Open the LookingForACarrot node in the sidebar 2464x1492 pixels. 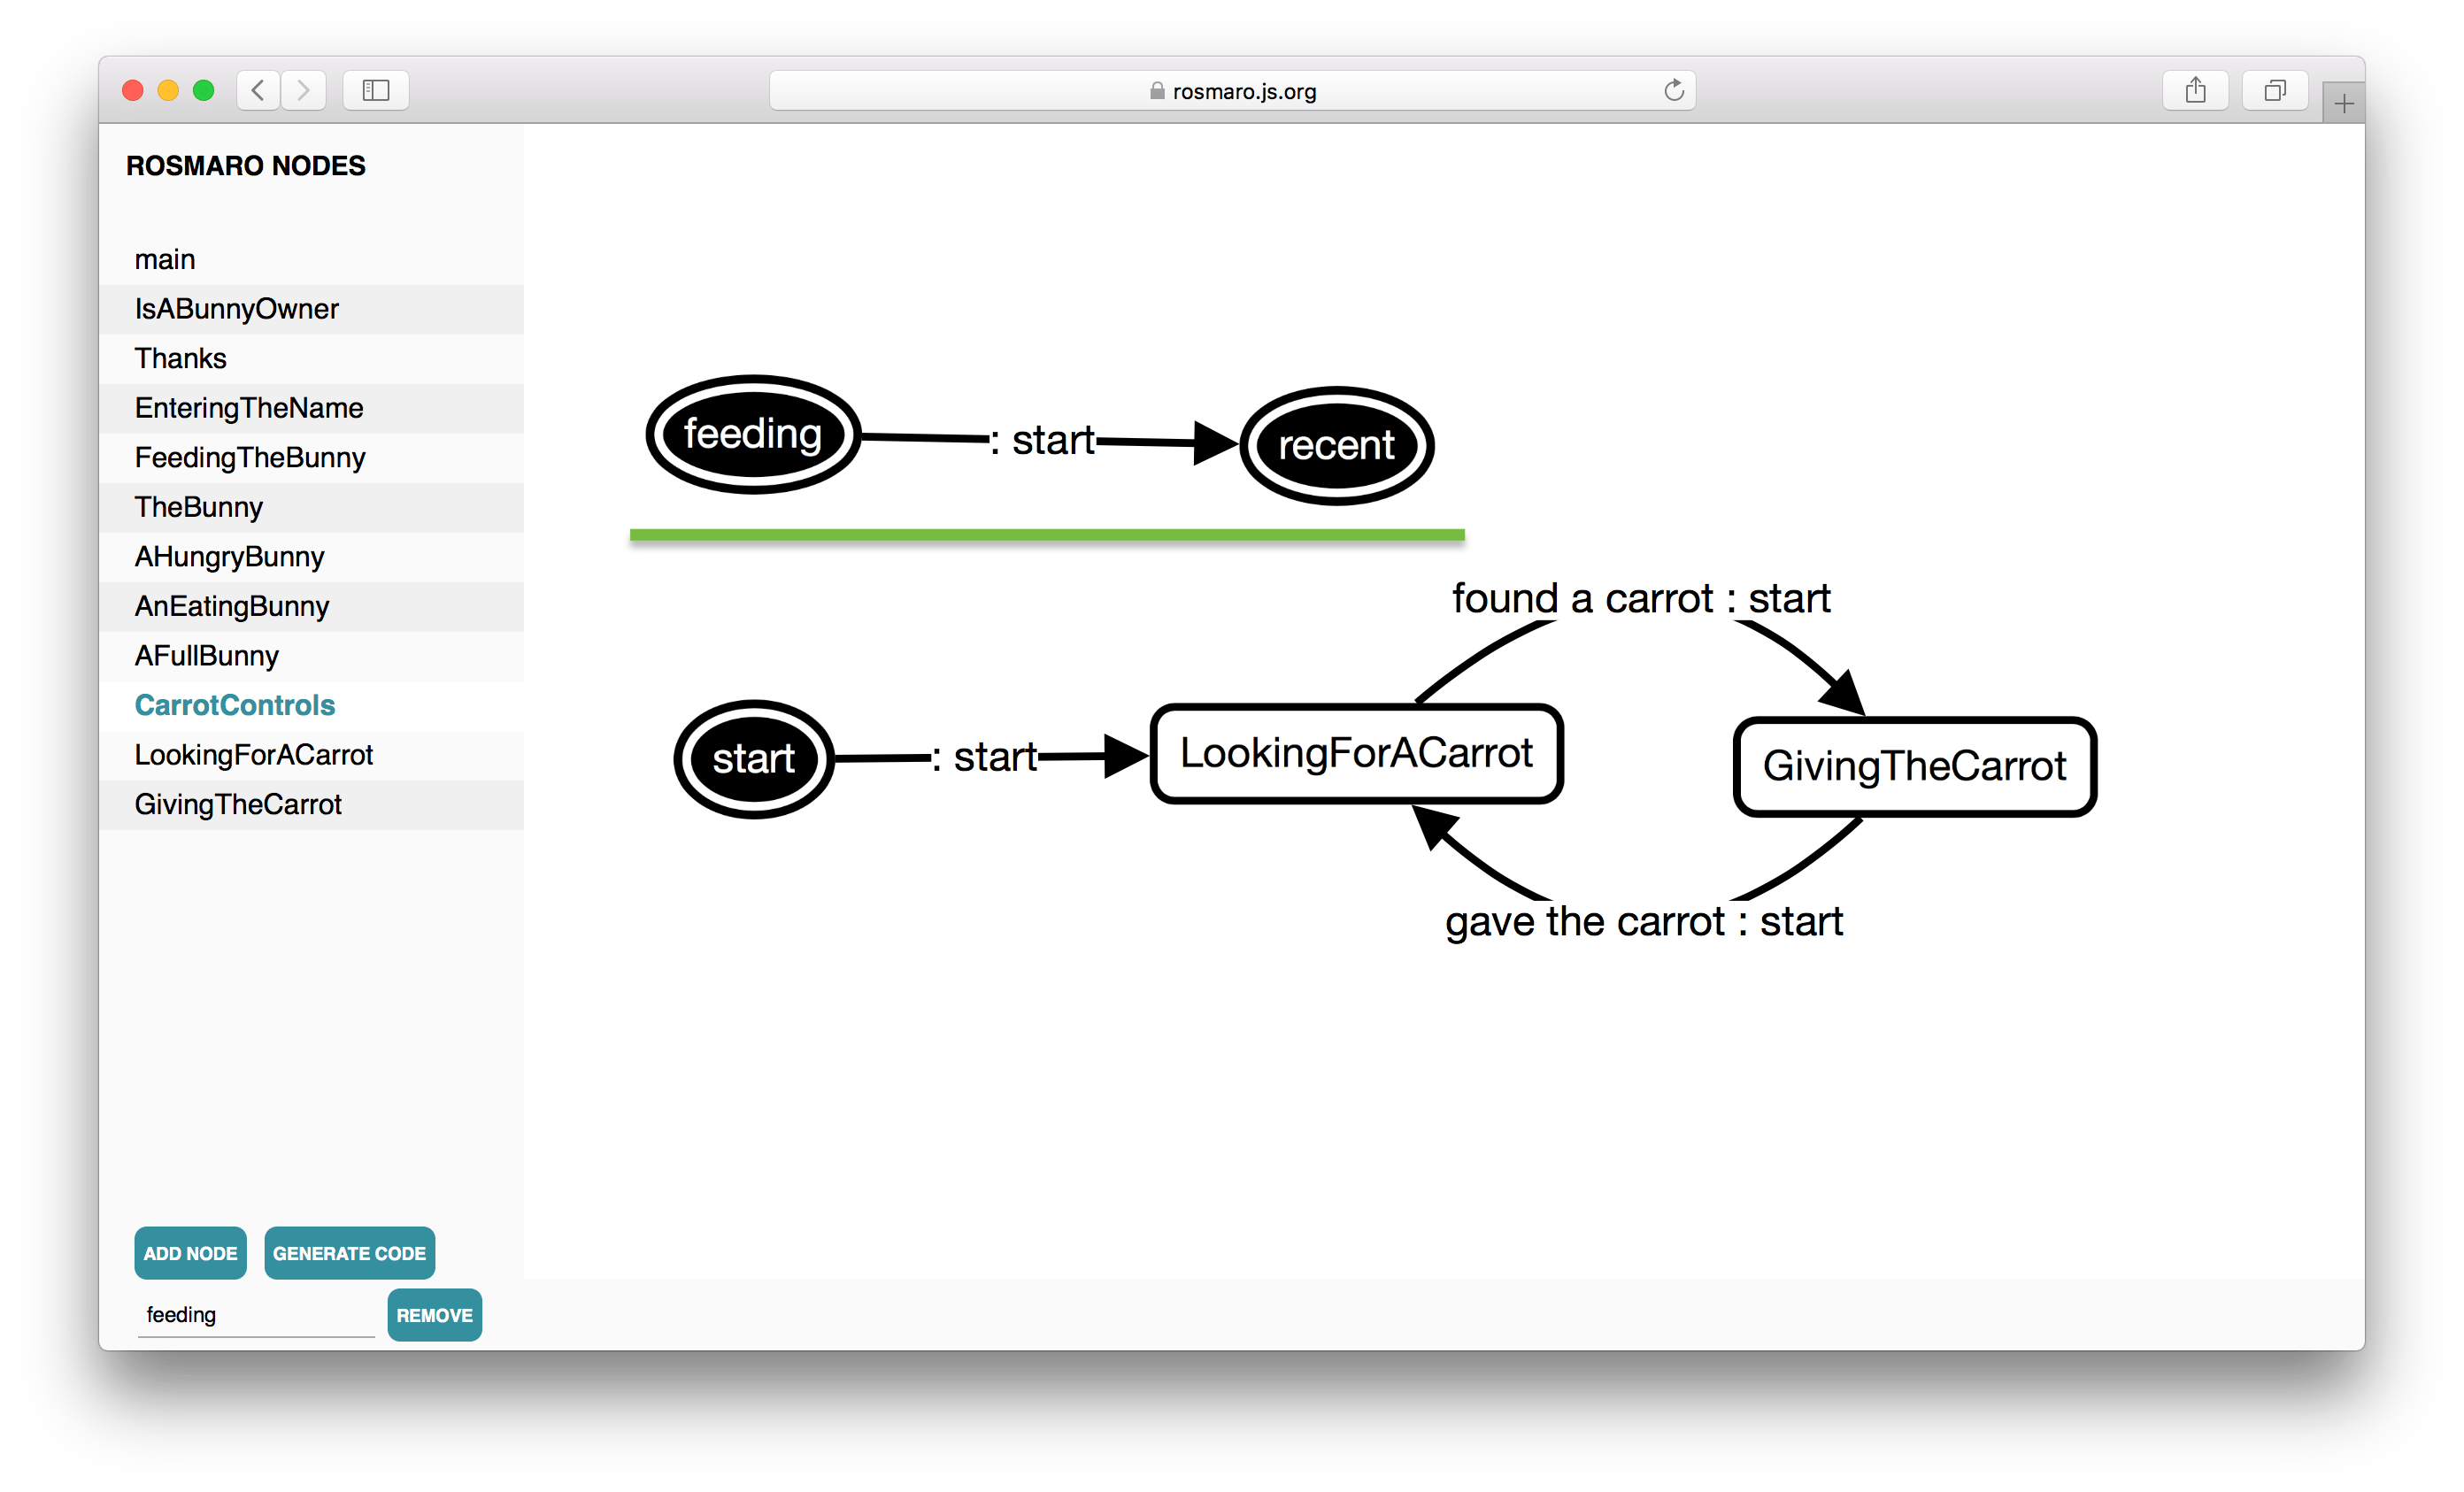[311, 754]
